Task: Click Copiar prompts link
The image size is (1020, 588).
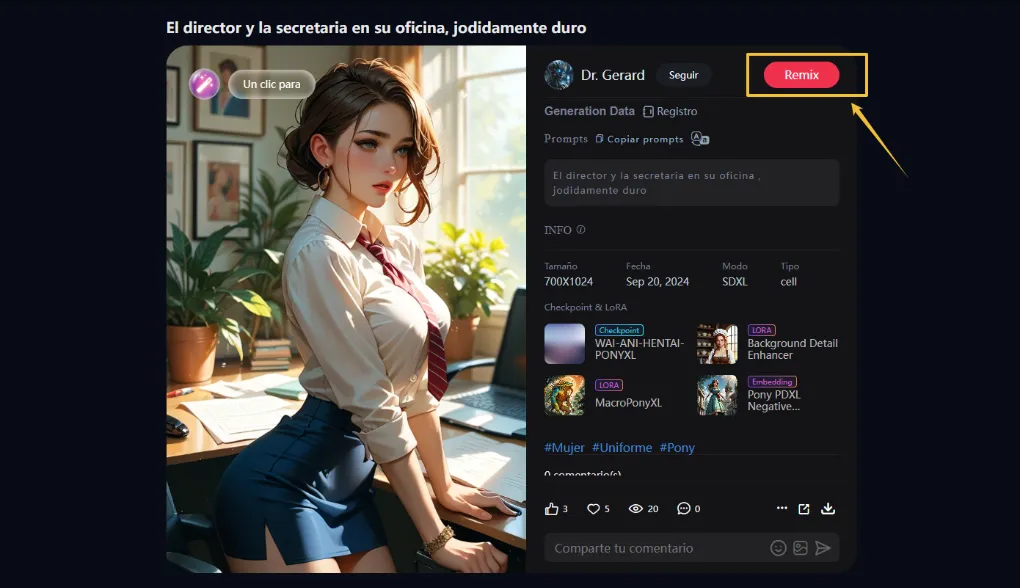Action: [639, 139]
